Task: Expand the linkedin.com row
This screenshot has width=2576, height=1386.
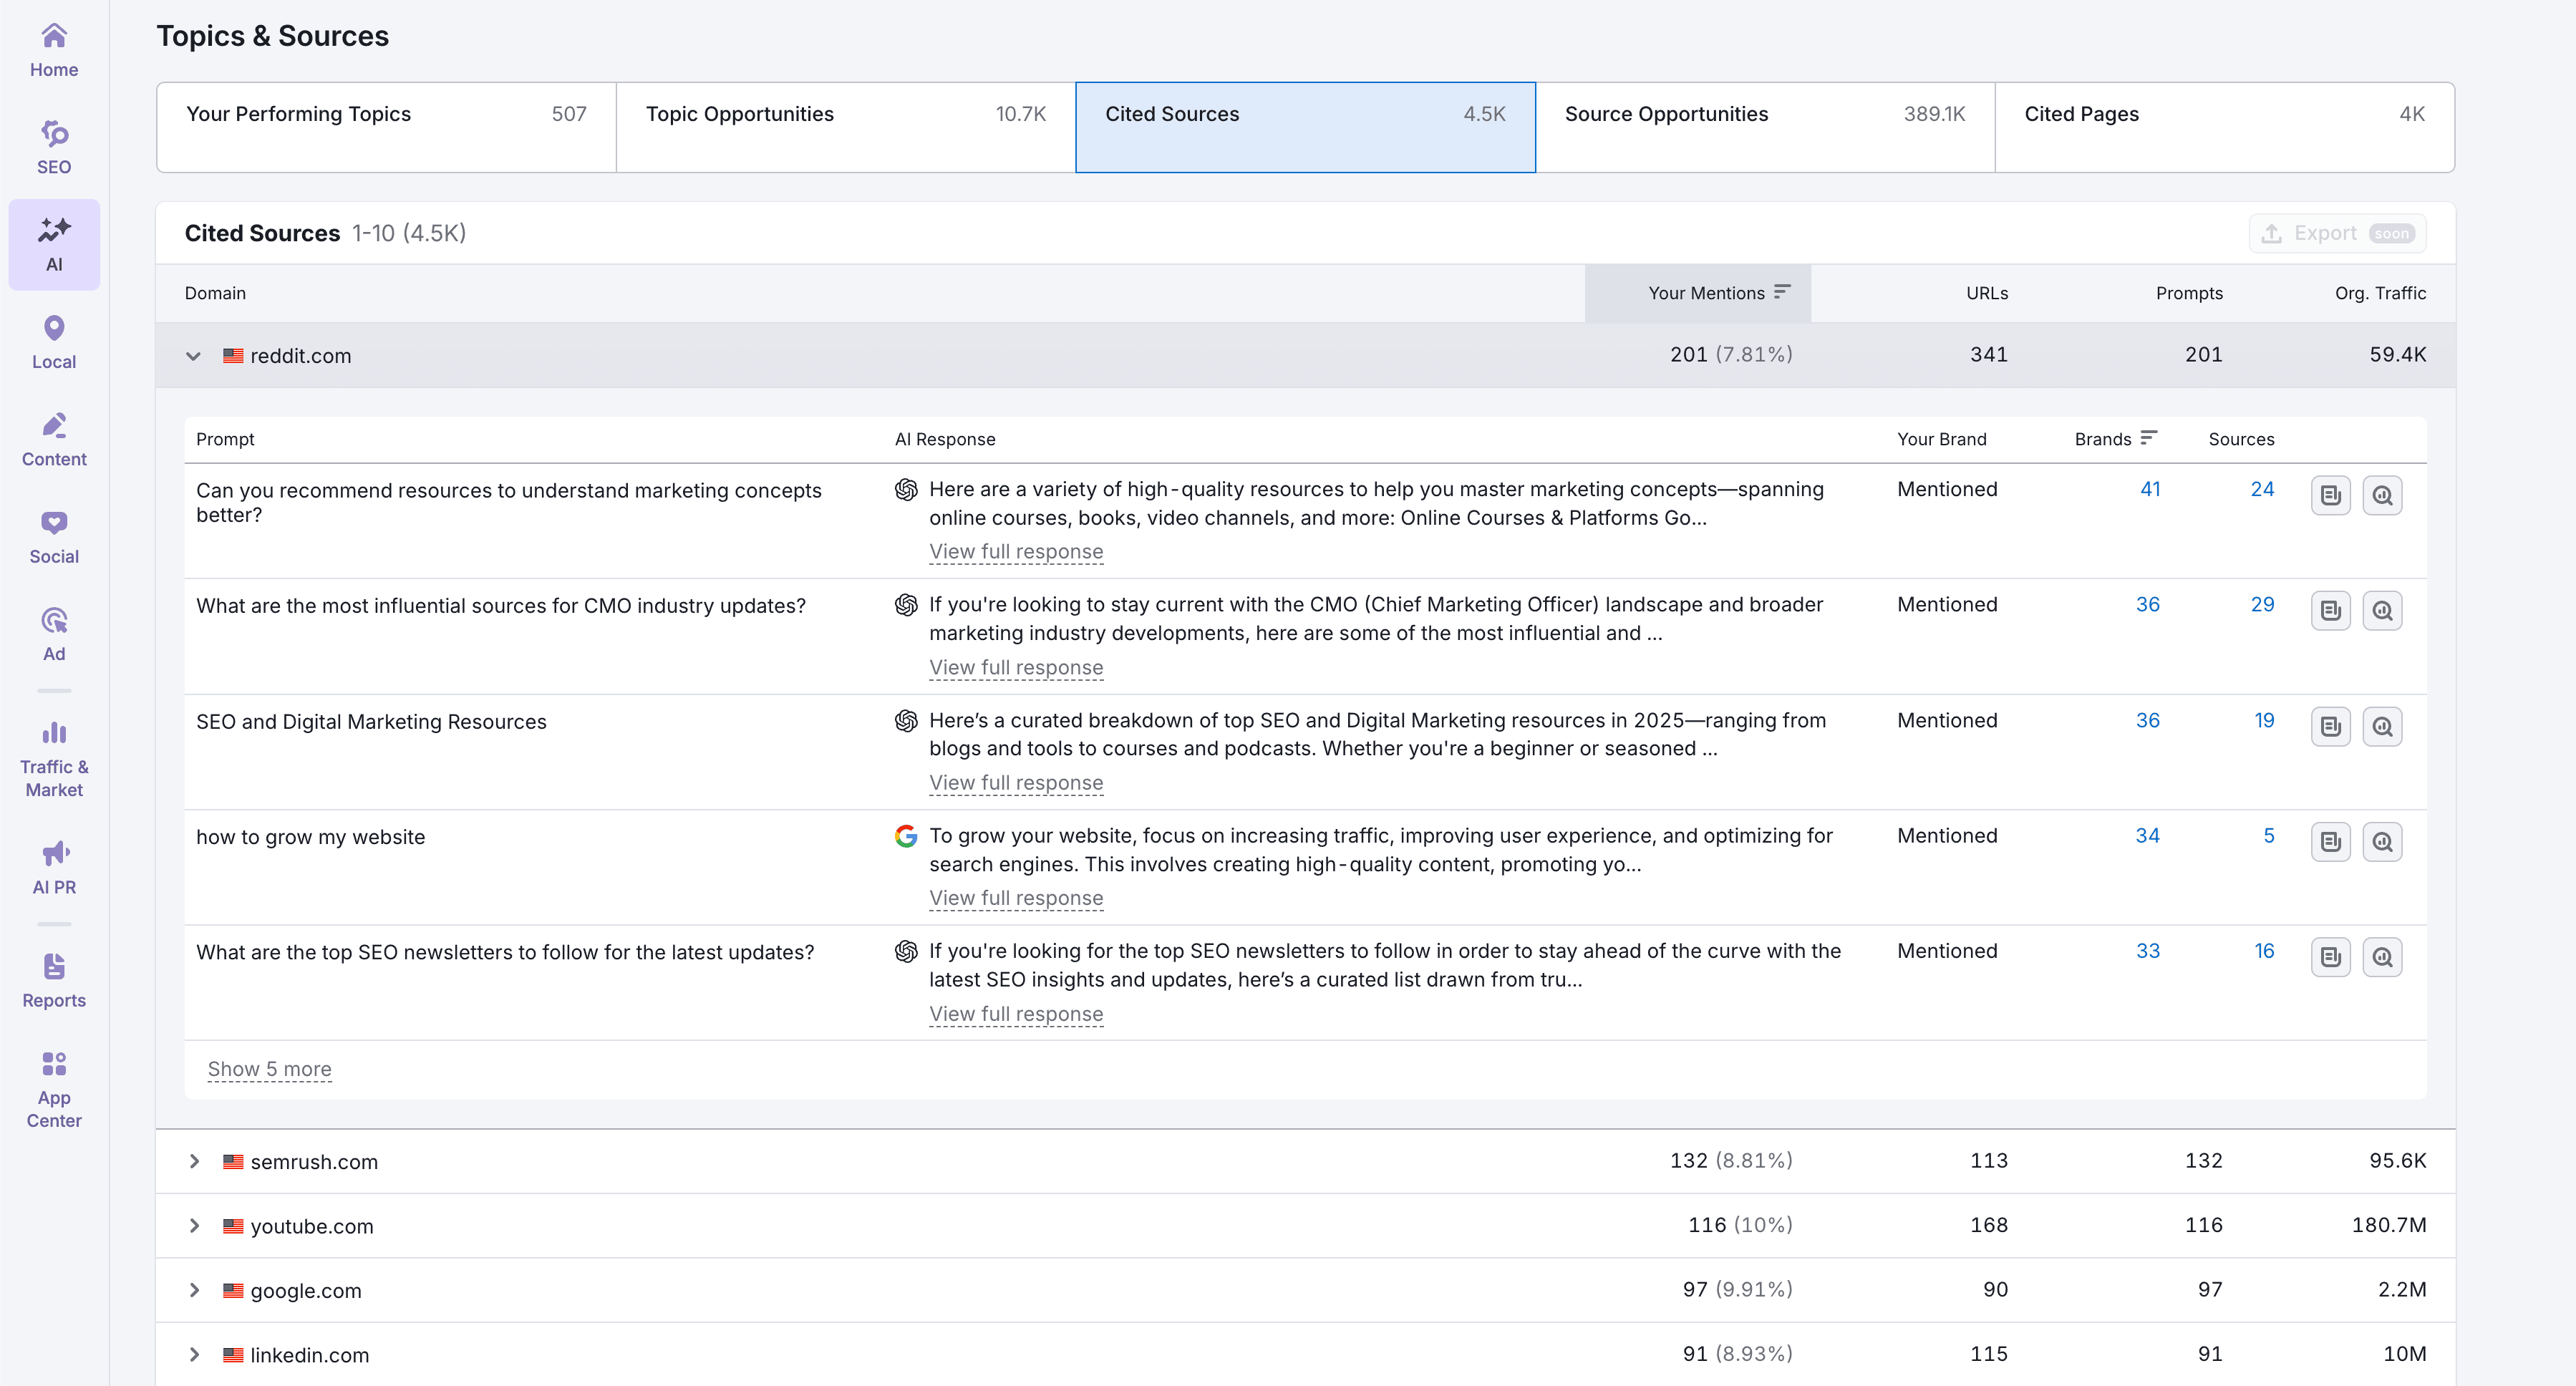Action: (194, 1354)
